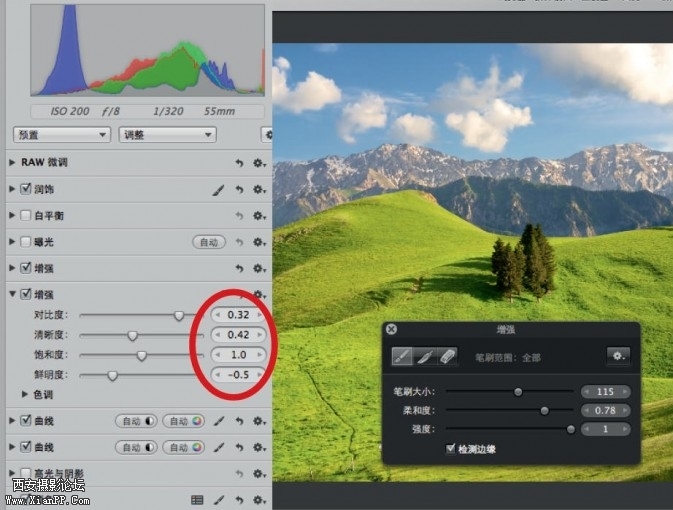Viewport: 673px width, 510px height.
Task: Select the feather brush in 增强 HUD
Action: 424,355
